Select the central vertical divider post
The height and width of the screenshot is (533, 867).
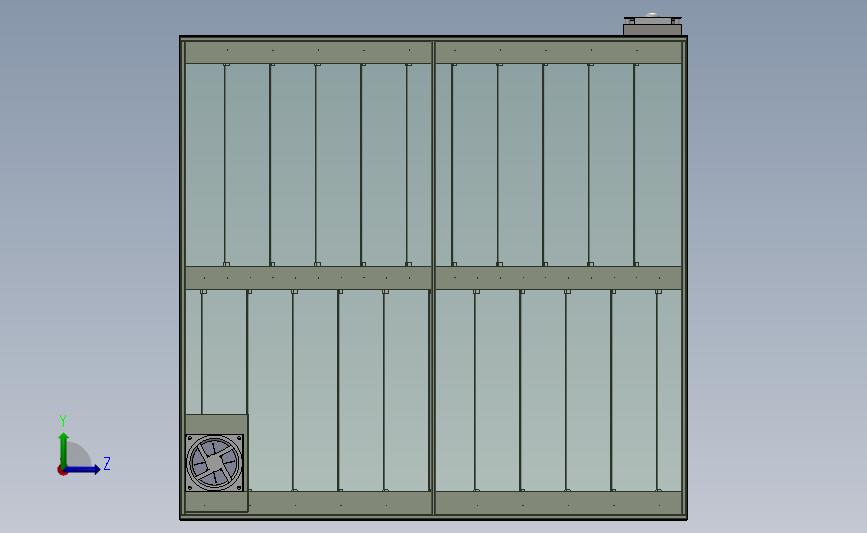pos(434,278)
